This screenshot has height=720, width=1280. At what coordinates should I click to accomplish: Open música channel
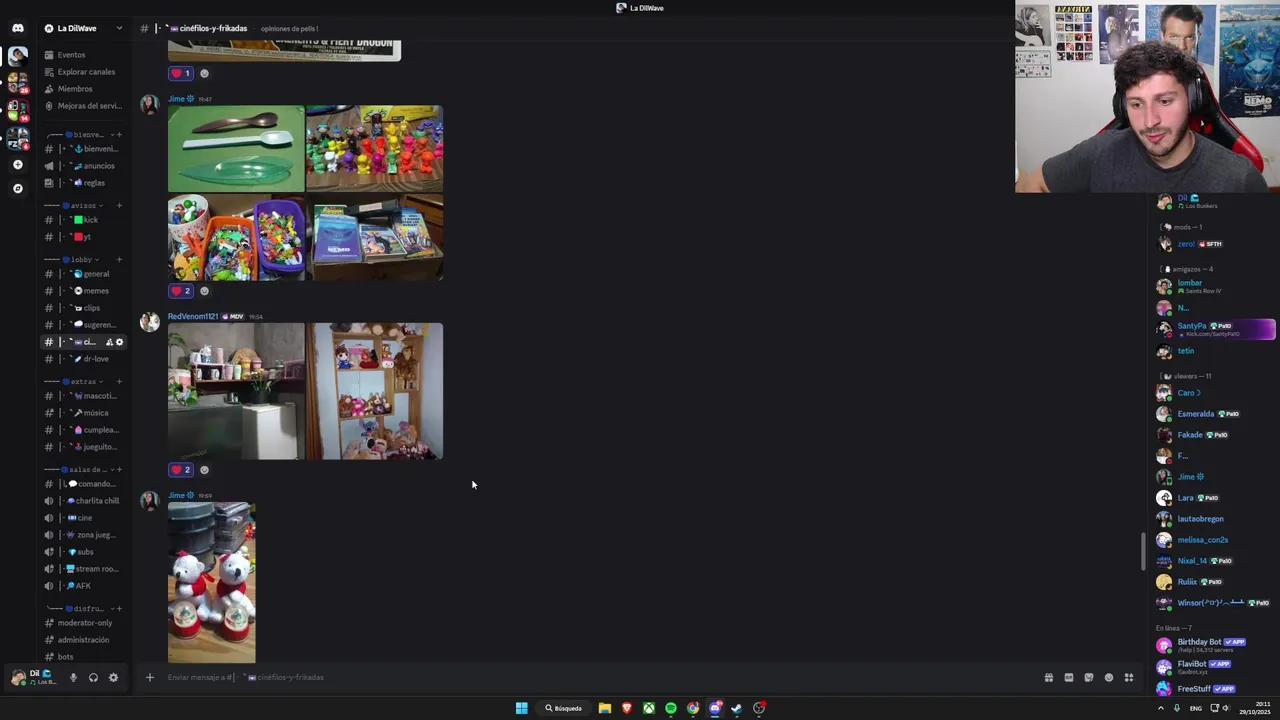tap(84, 413)
